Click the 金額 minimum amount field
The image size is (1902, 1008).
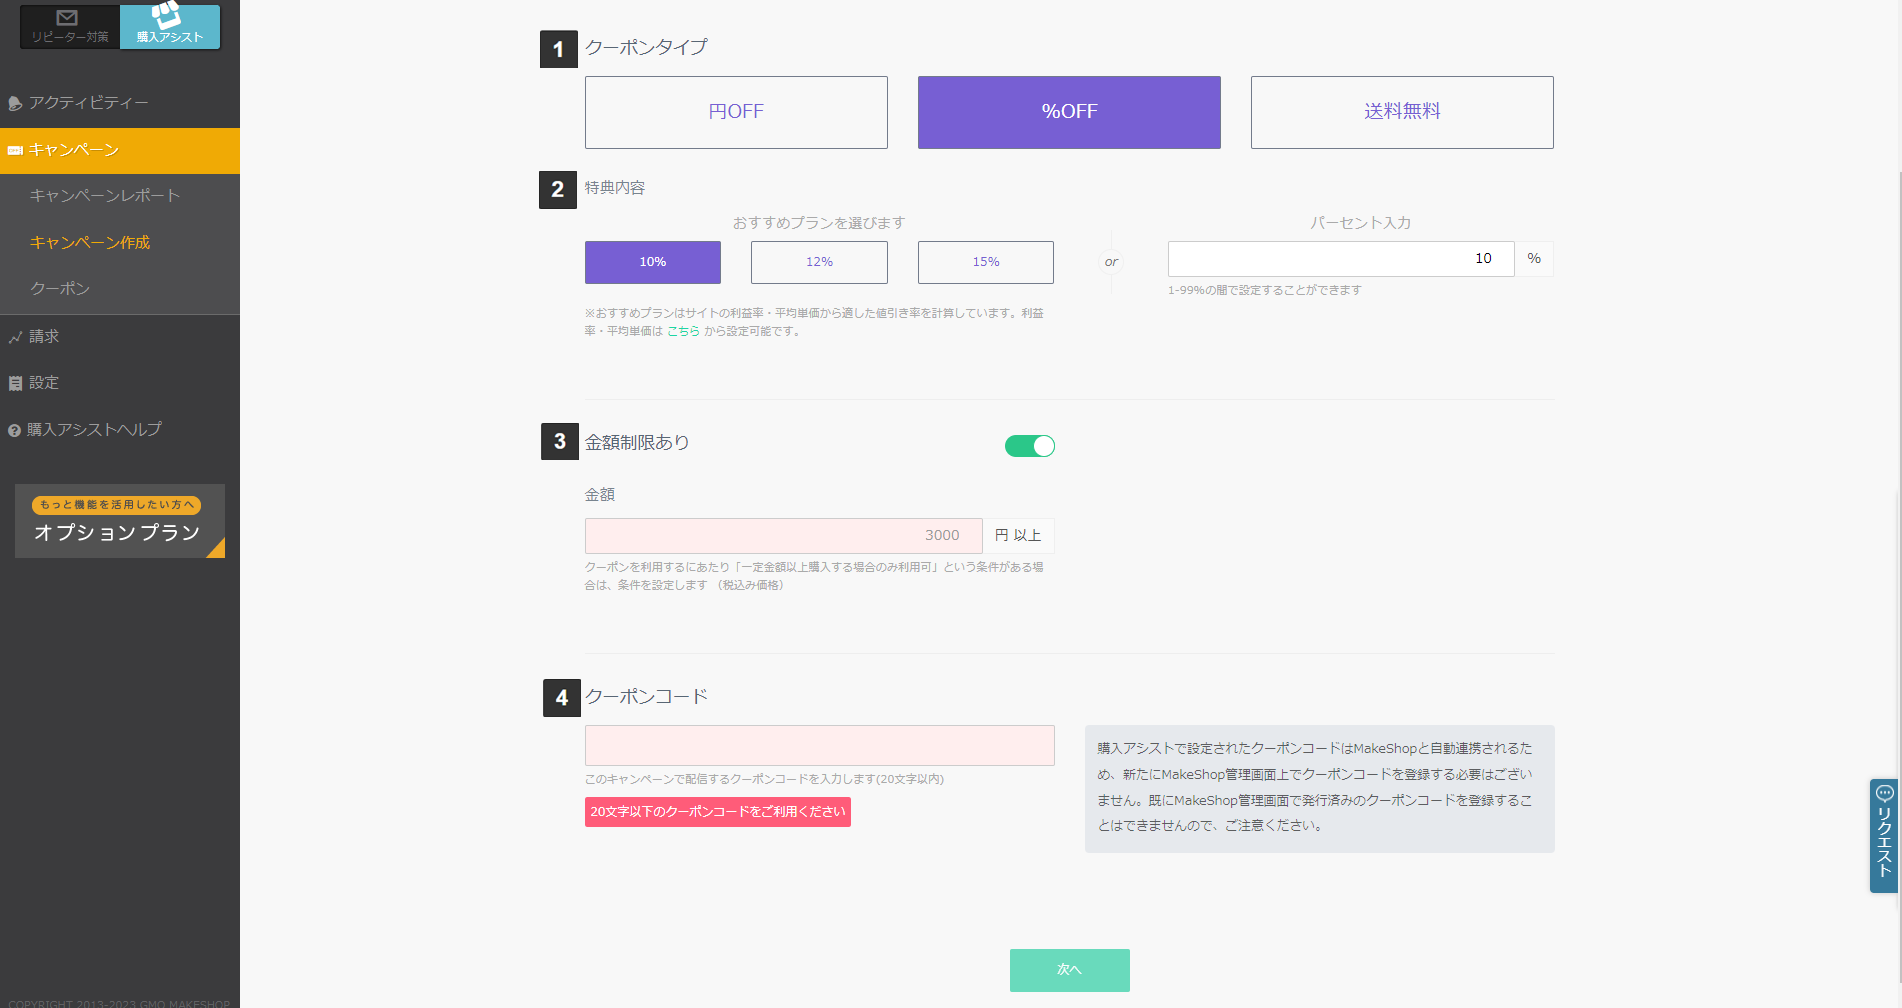point(783,536)
